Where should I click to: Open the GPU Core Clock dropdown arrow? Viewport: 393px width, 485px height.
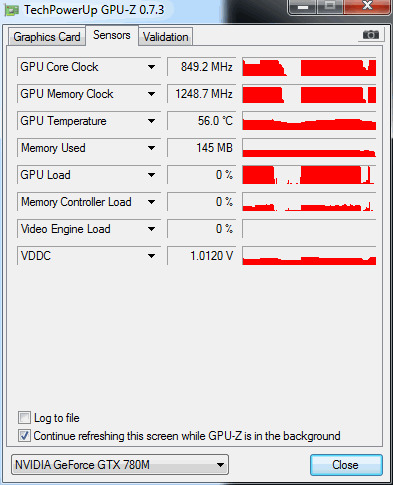(151, 67)
